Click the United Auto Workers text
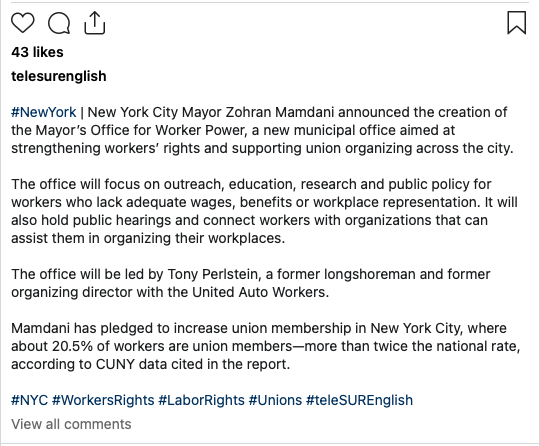The height and width of the screenshot is (446, 540). click(x=259, y=292)
